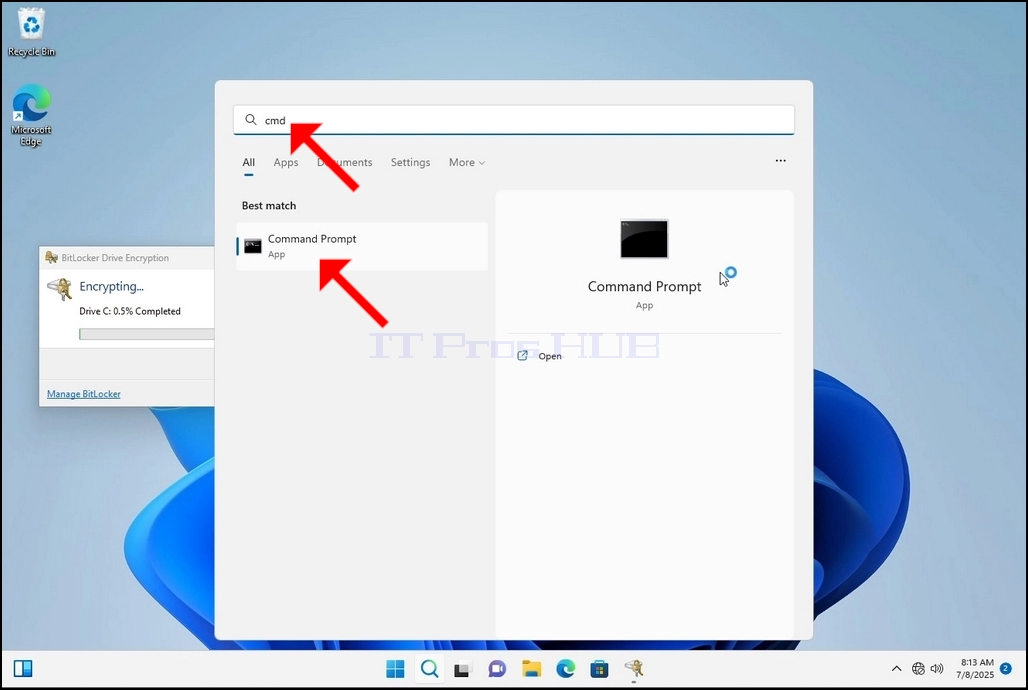Viewport: 1028px width, 690px height.
Task: Click the Command Prompt title in preview pane
Action: [644, 287]
